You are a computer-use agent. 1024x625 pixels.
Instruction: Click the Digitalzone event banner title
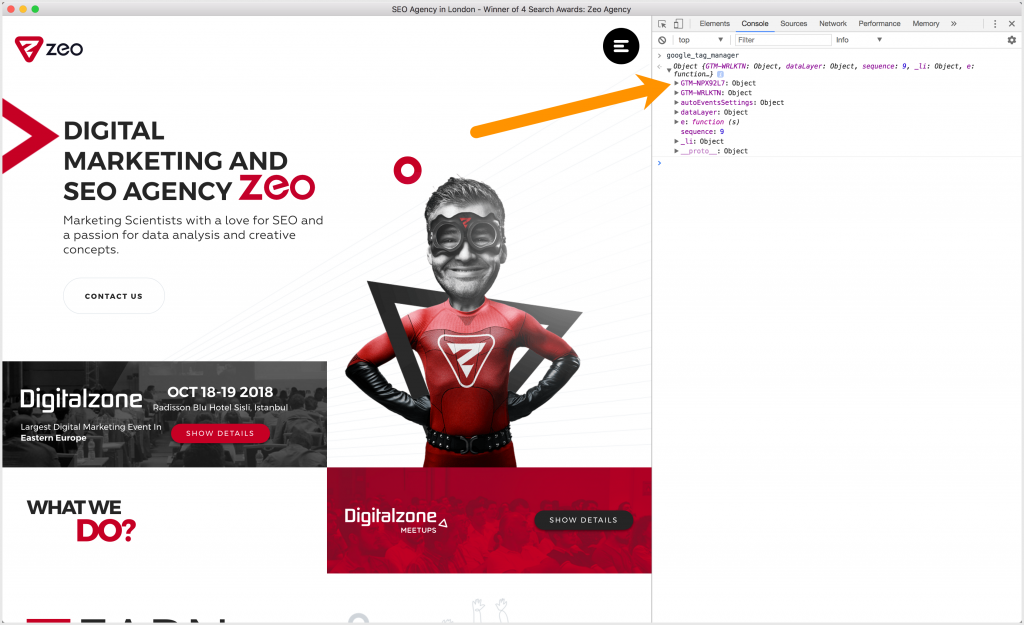point(81,399)
